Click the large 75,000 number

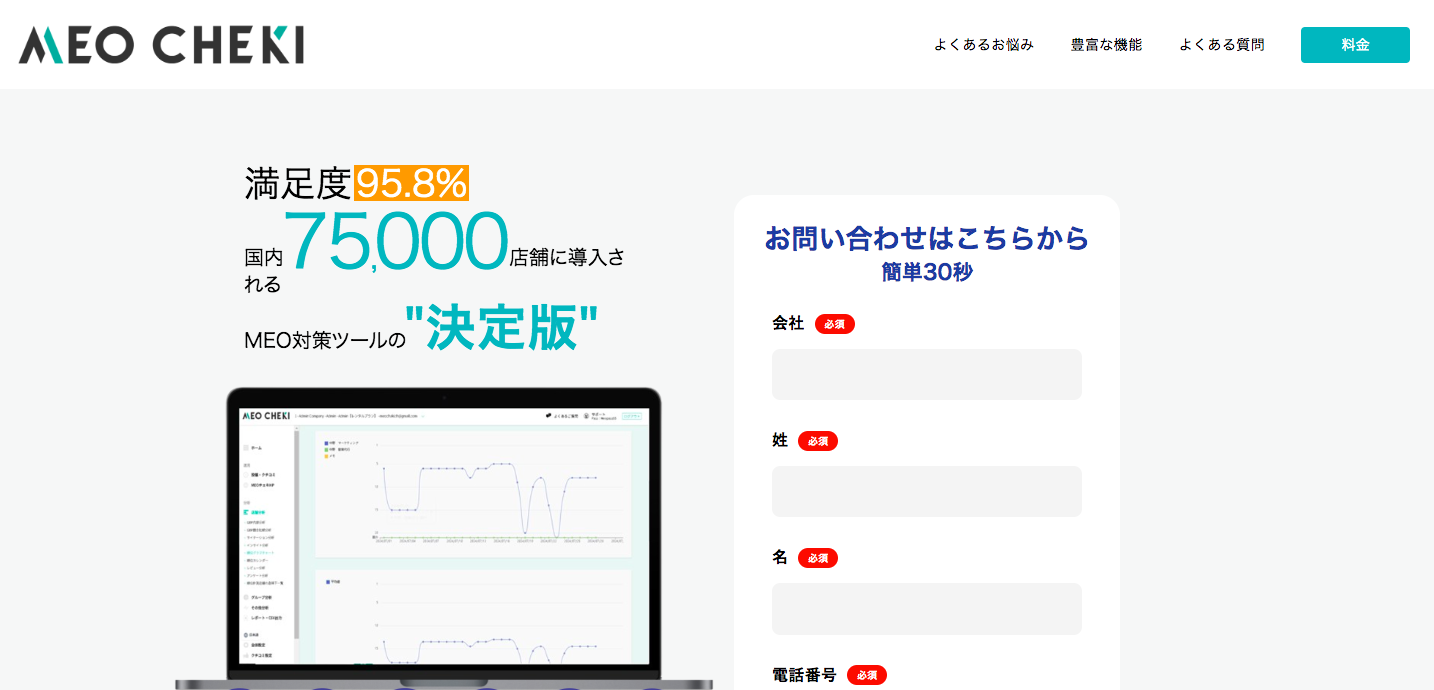click(396, 241)
